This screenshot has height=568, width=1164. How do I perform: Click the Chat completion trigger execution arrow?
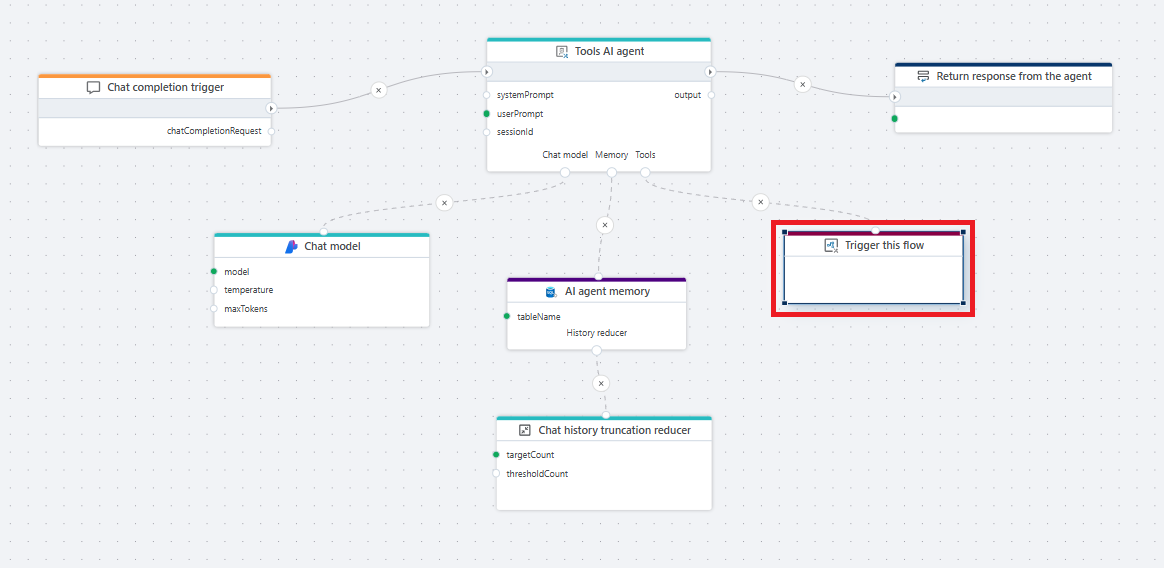270,108
